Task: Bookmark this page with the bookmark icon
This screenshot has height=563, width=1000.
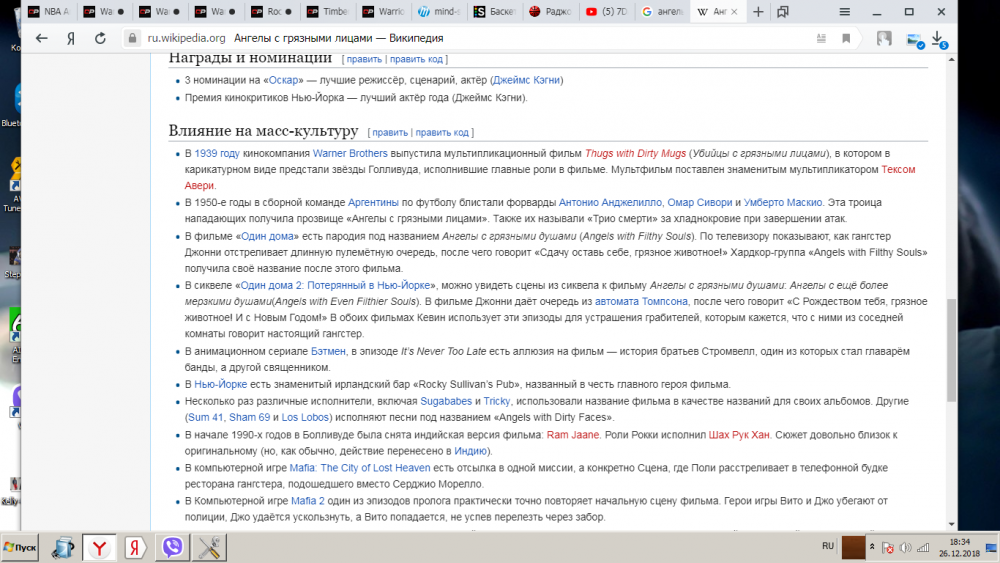Action: click(846, 38)
